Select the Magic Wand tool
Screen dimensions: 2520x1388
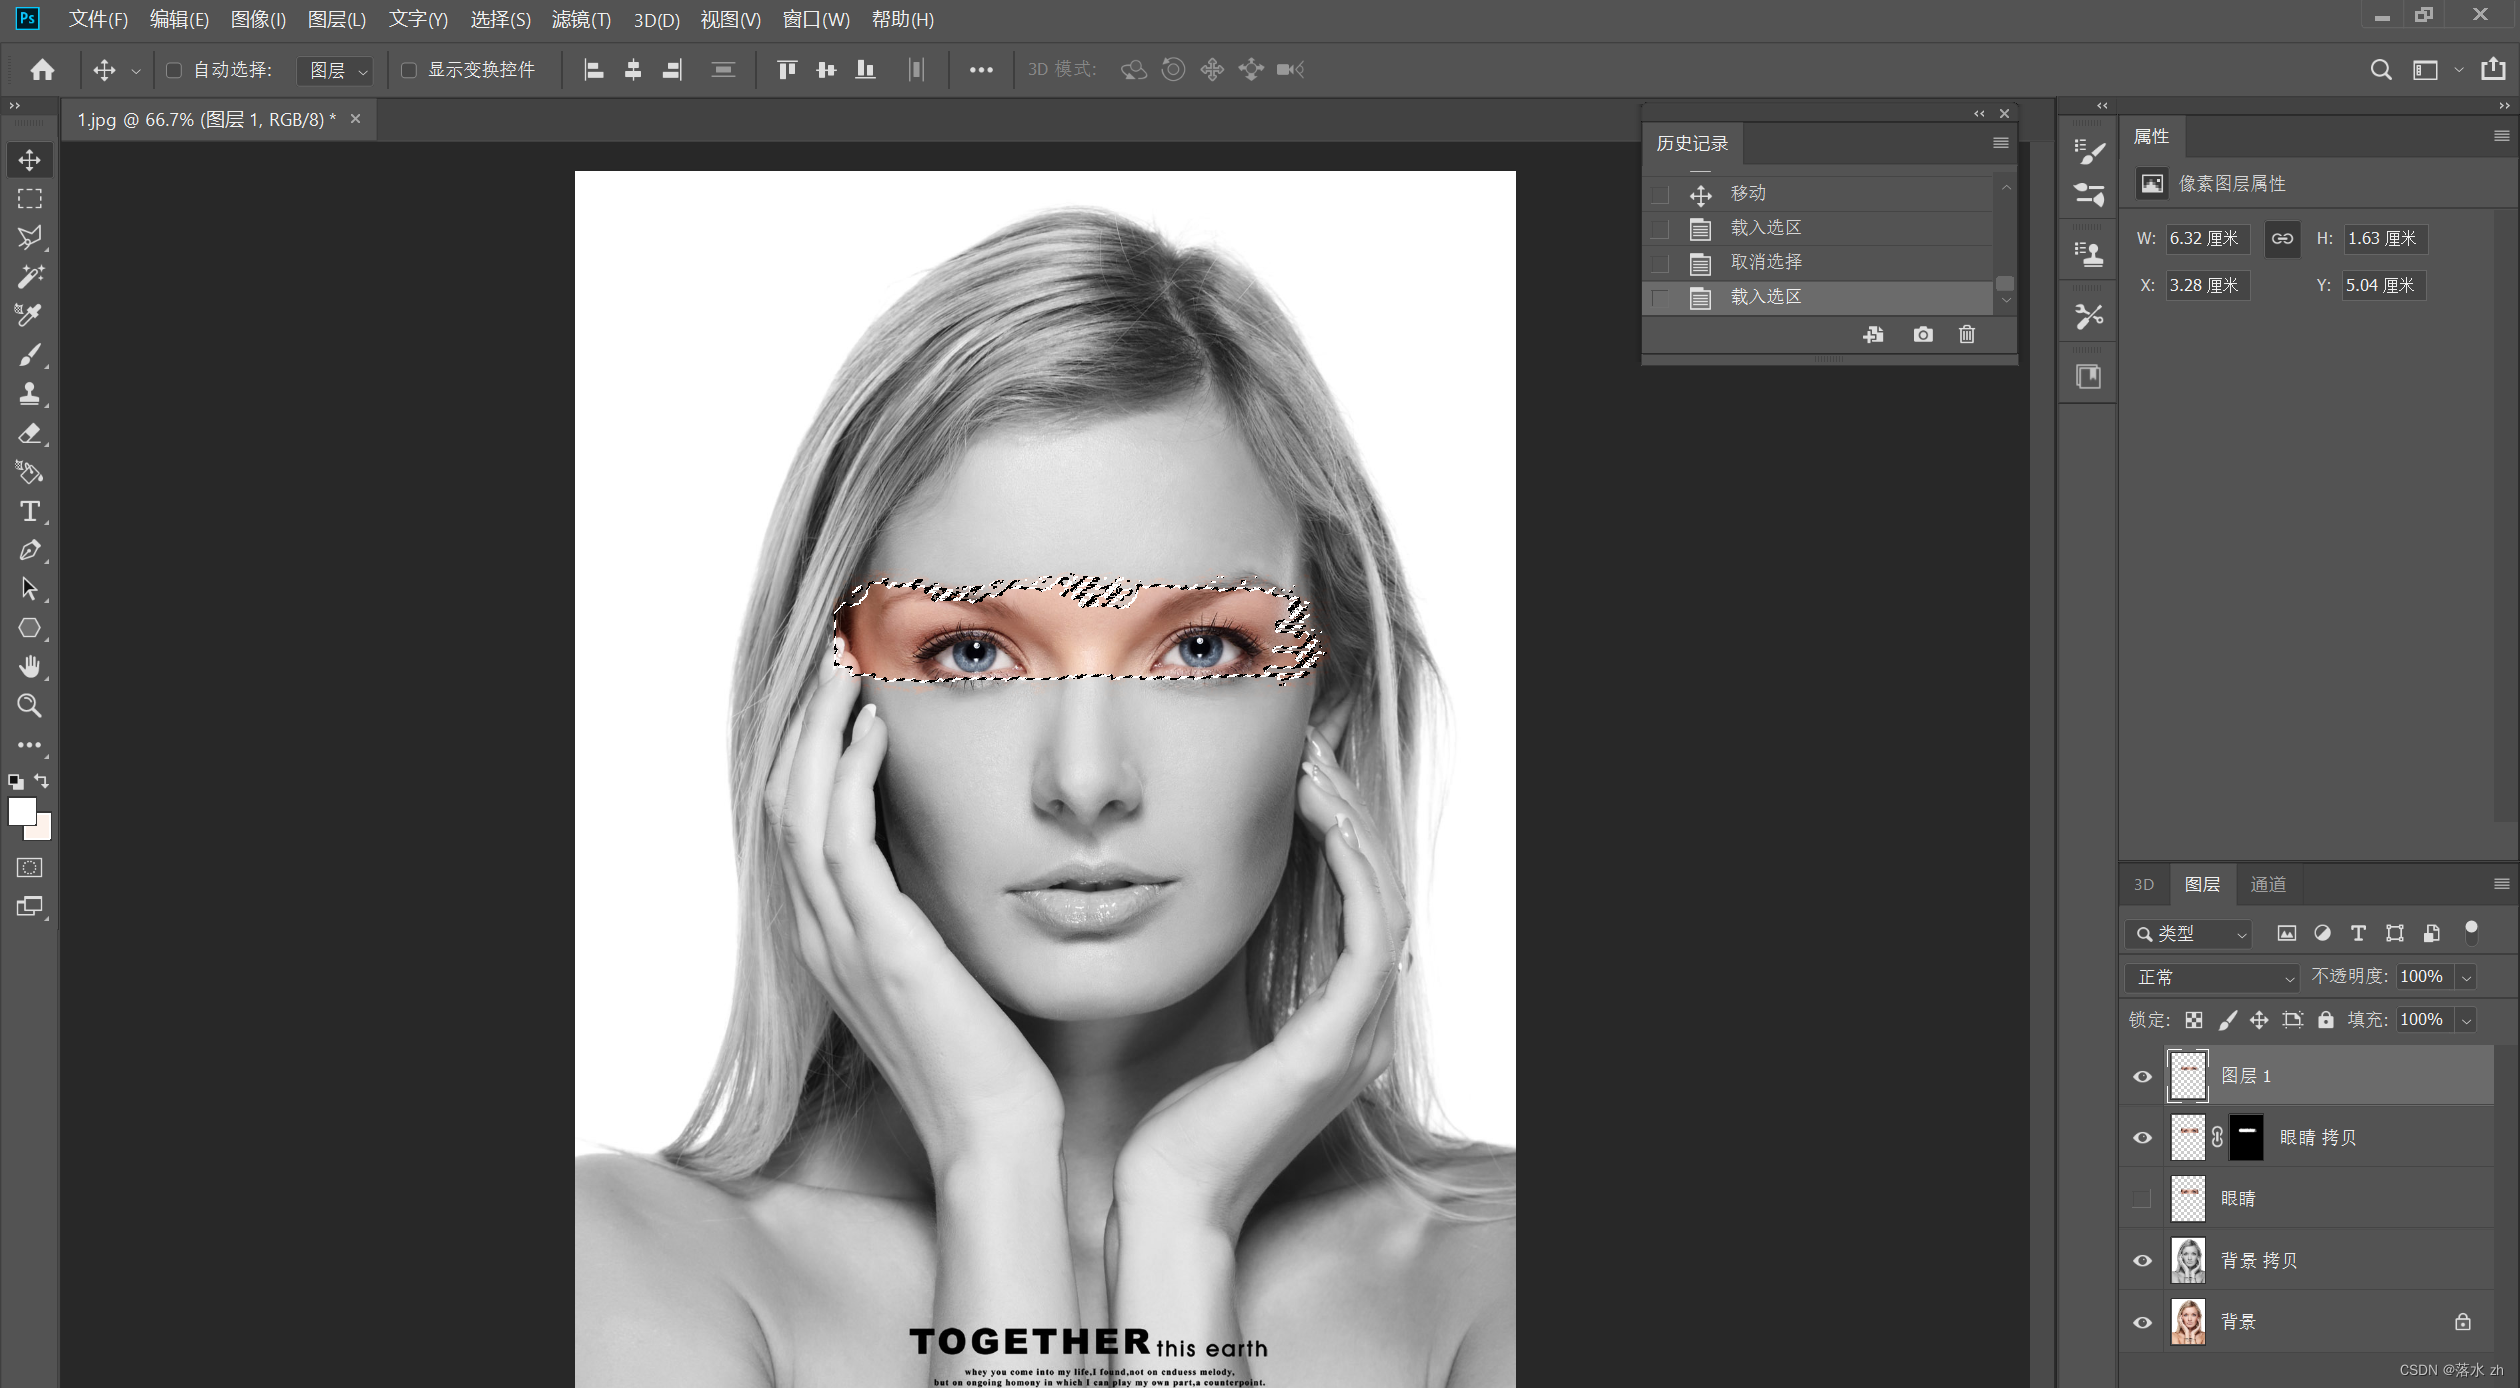29,277
